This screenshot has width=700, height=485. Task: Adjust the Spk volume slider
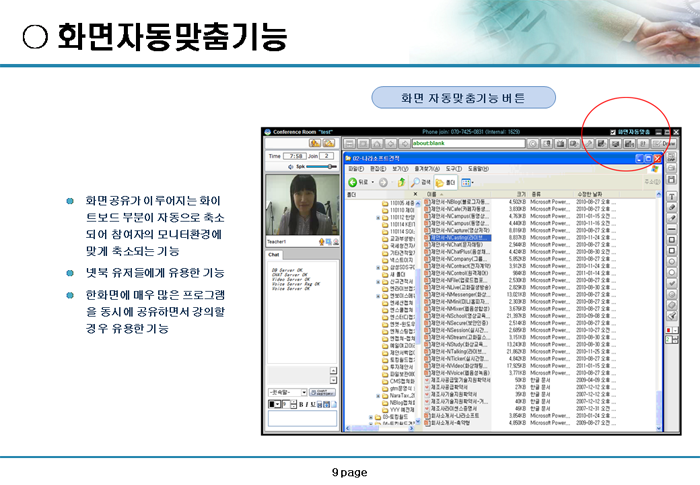pyautogui.click(x=322, y=167)
